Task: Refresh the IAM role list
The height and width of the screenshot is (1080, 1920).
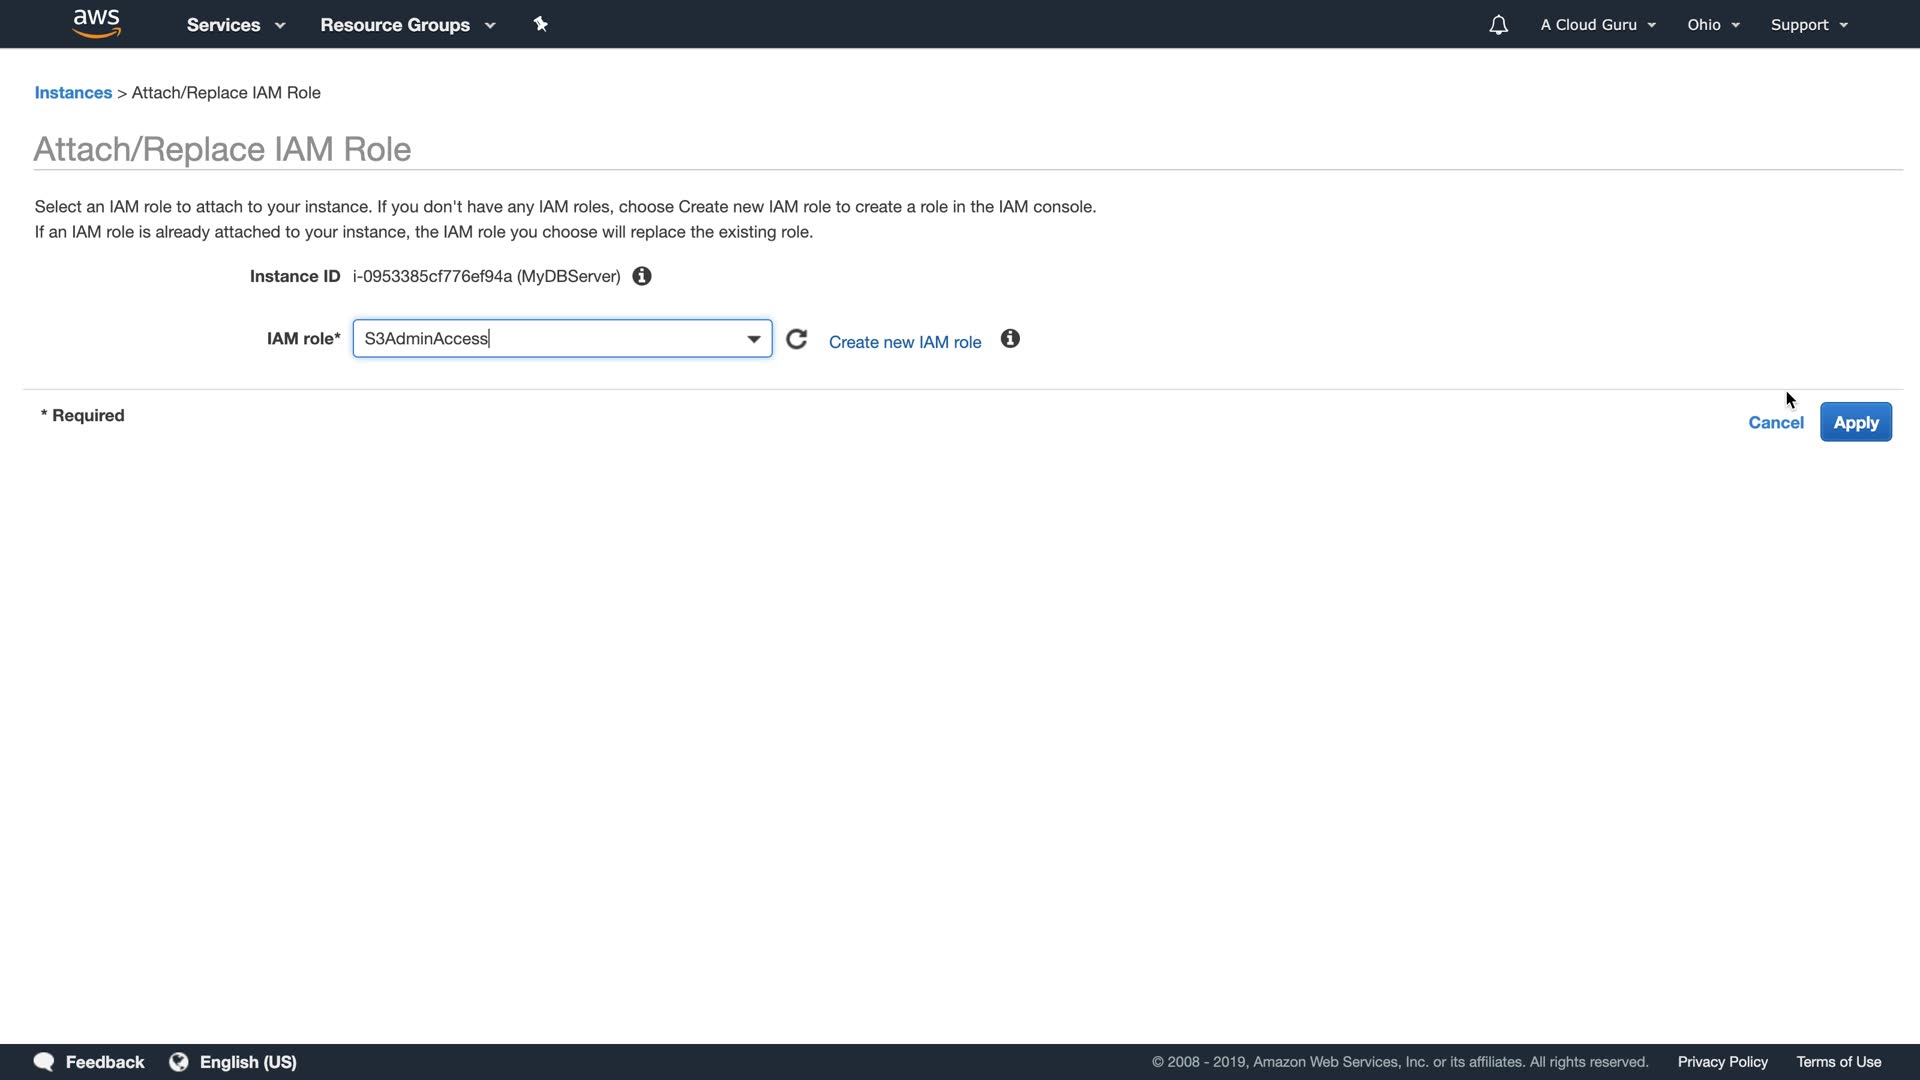Action: click(796, 340)
